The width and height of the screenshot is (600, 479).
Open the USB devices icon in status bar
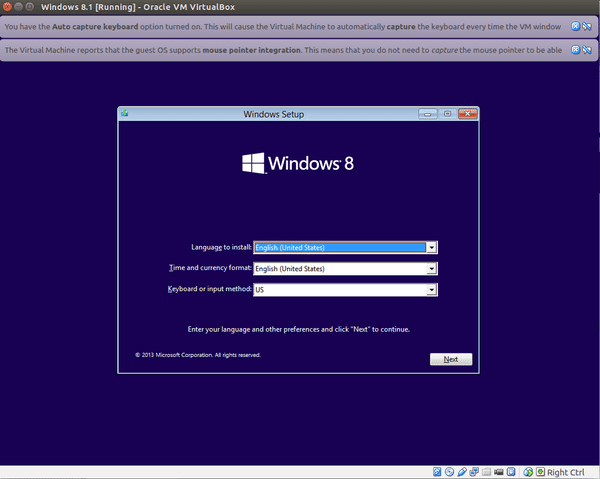(x=462, y=472)
